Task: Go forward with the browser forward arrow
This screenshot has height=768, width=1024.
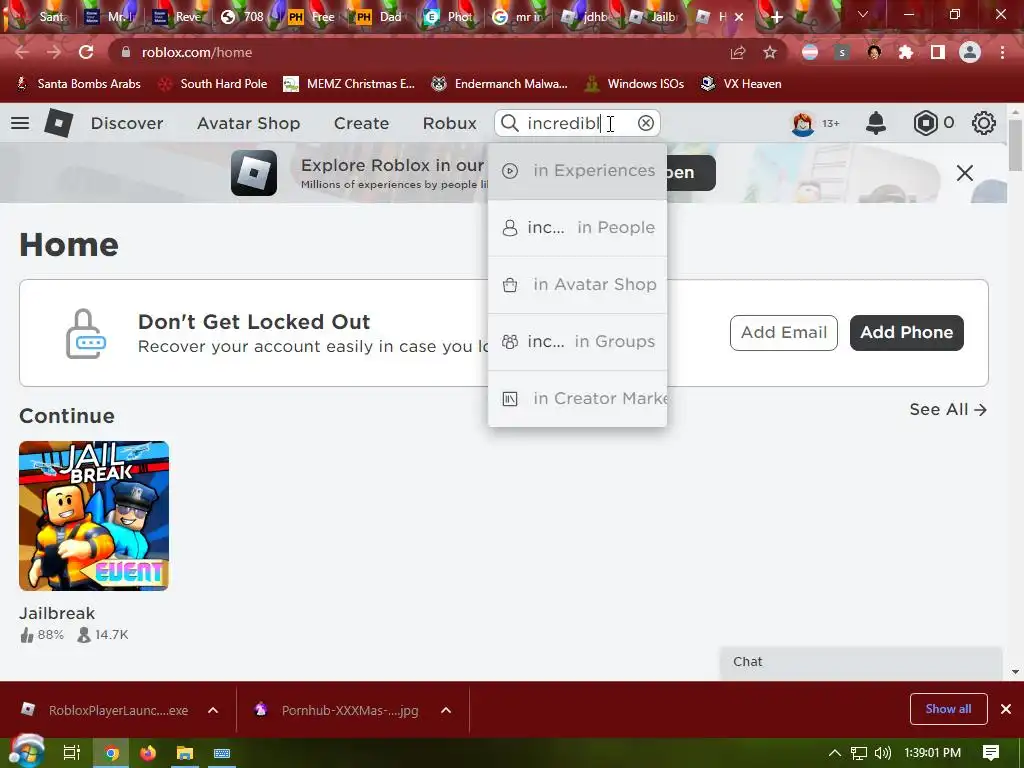Action: click(54, 52)
